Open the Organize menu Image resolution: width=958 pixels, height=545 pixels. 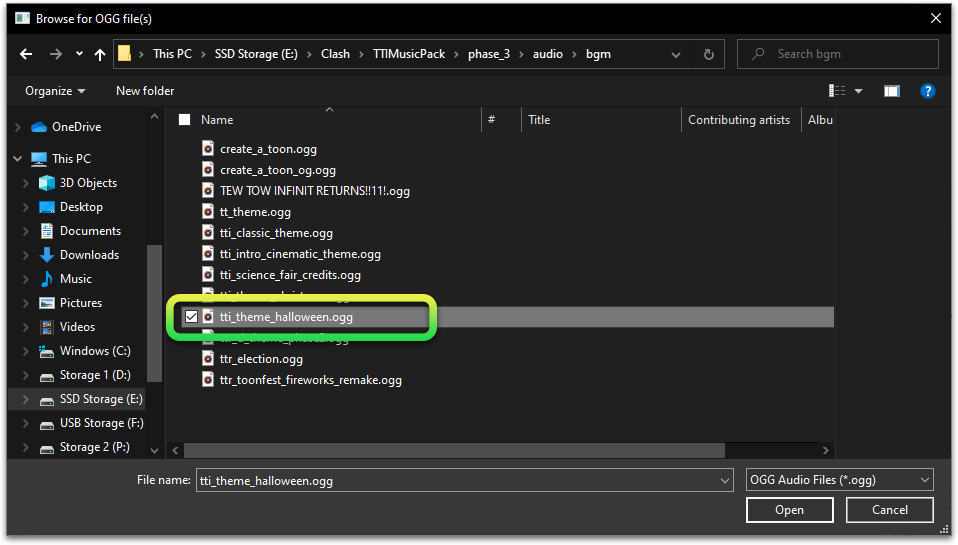pyautogui.click(x=55, y=91)
